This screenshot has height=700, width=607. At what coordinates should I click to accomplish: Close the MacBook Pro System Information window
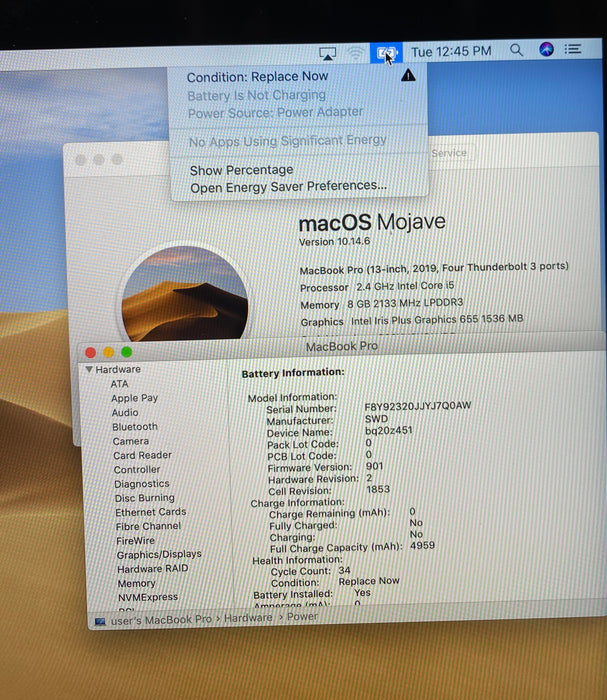[x=91, y=353]
